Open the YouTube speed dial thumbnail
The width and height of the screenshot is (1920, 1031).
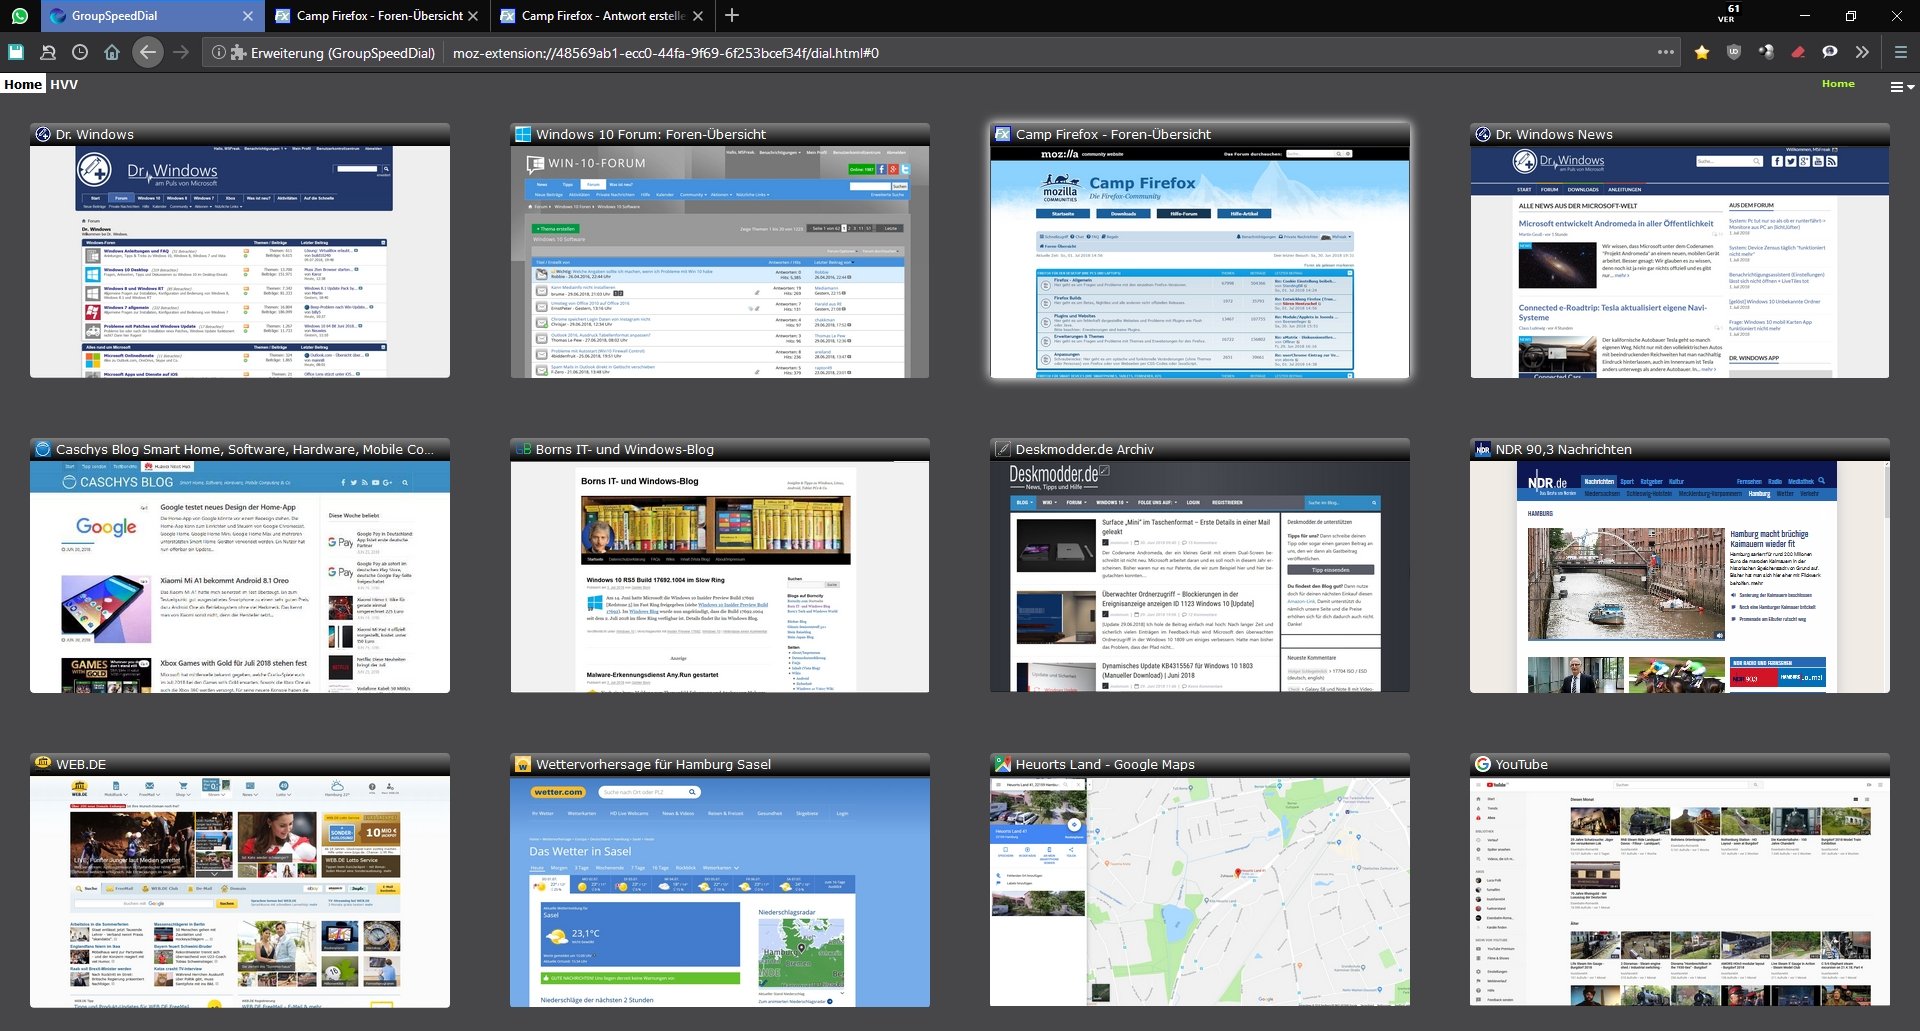[1679, 890]
